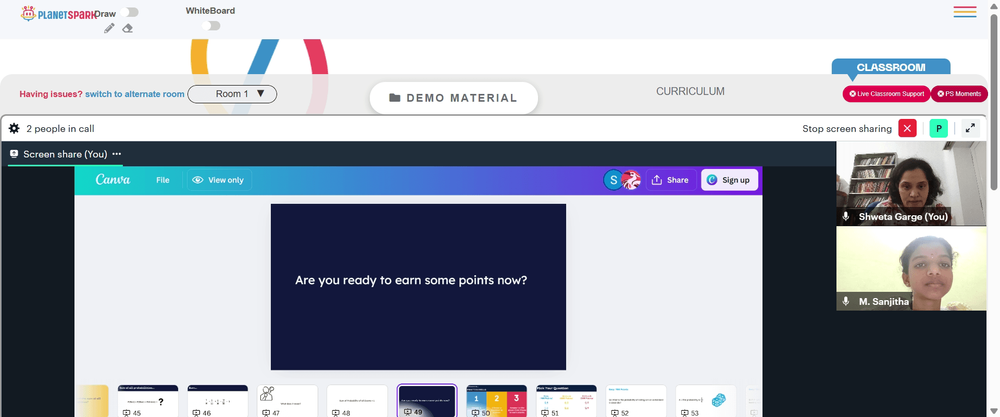This screenshot has height=417, width=1000.
Task: Click the Canva Share button
Action: 670,180
